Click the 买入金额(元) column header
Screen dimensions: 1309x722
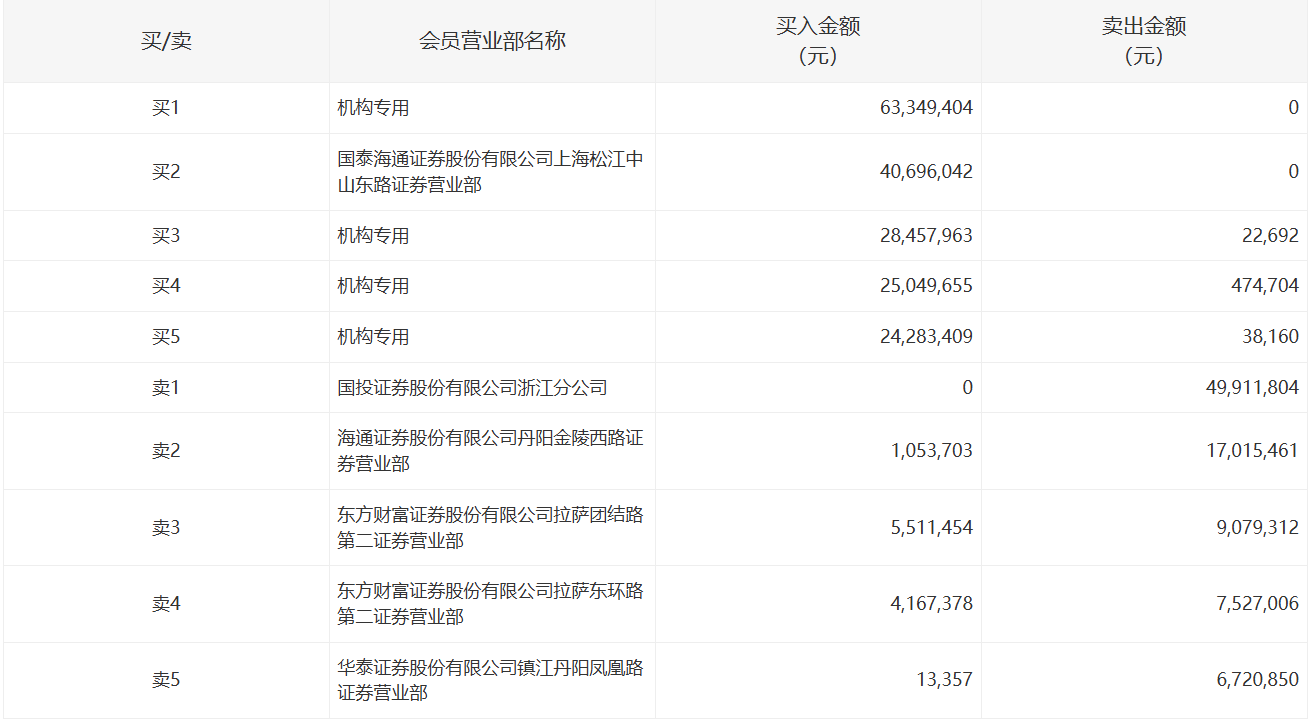818,41
